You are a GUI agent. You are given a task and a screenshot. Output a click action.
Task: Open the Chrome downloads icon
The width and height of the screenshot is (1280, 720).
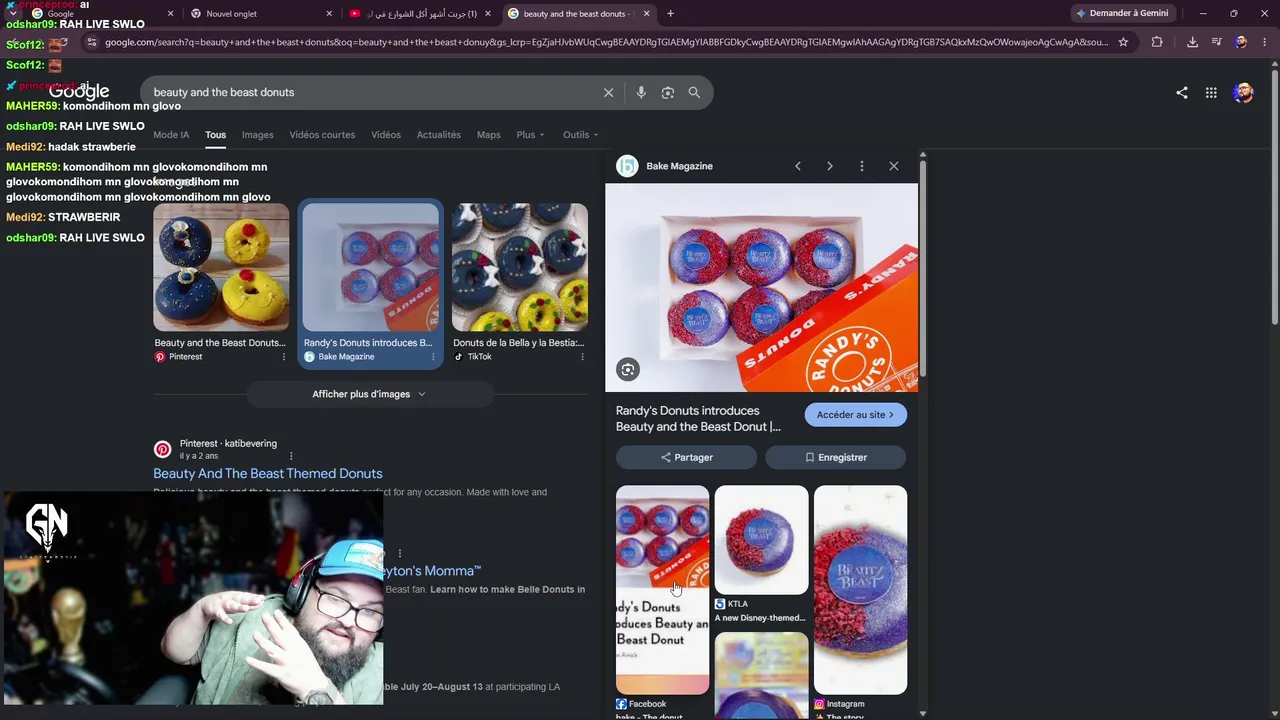click(1192, 42)
